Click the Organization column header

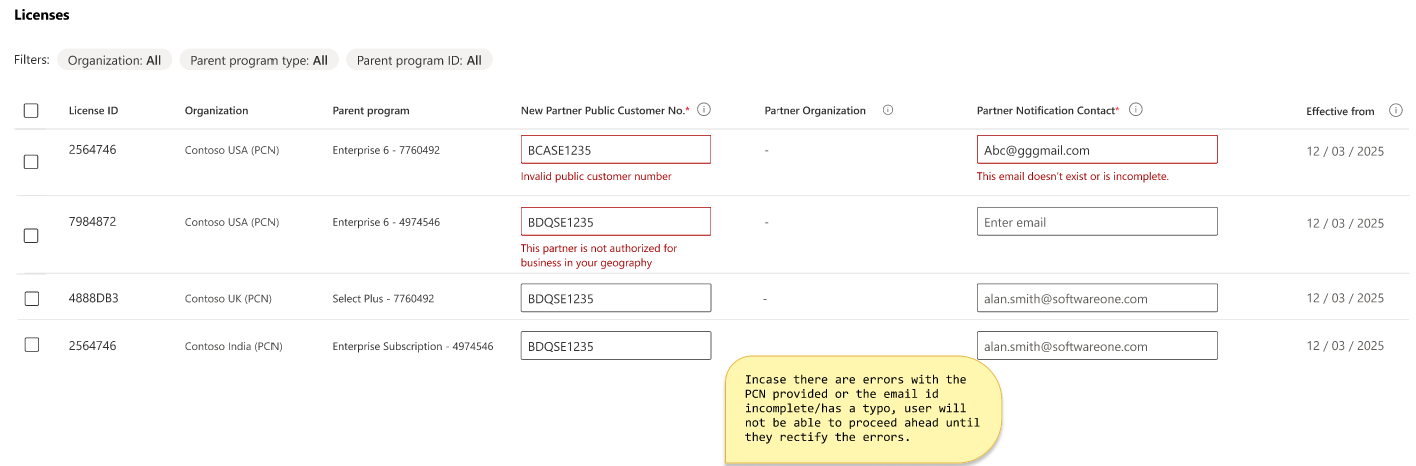[216, 111]
